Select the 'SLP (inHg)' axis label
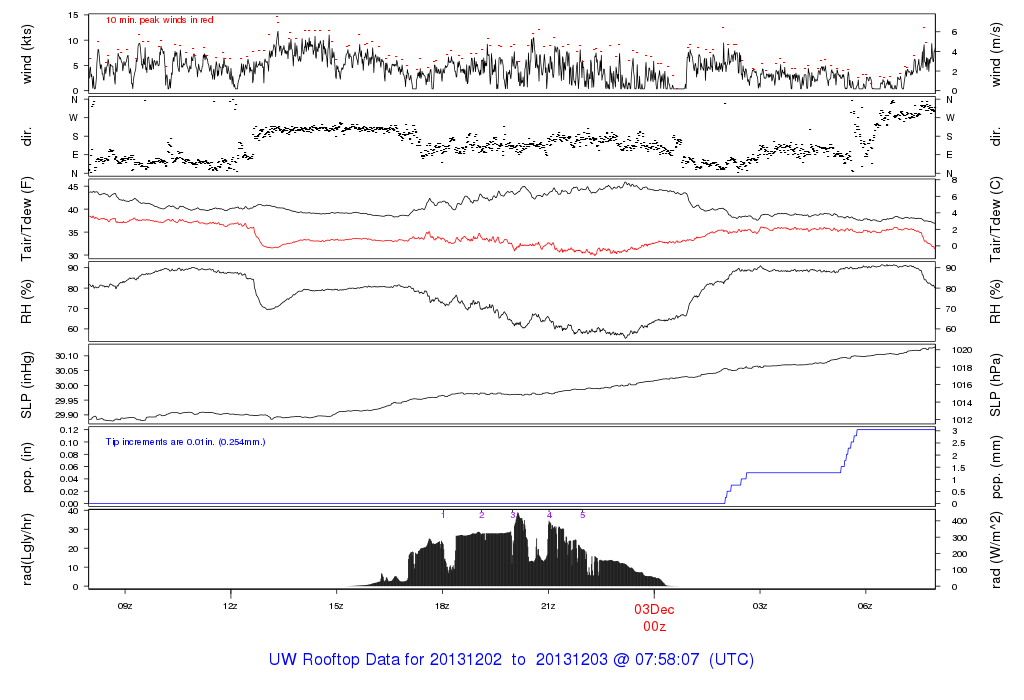Image resolution: width=1024 pixels, height=700 pixels. 27,385
